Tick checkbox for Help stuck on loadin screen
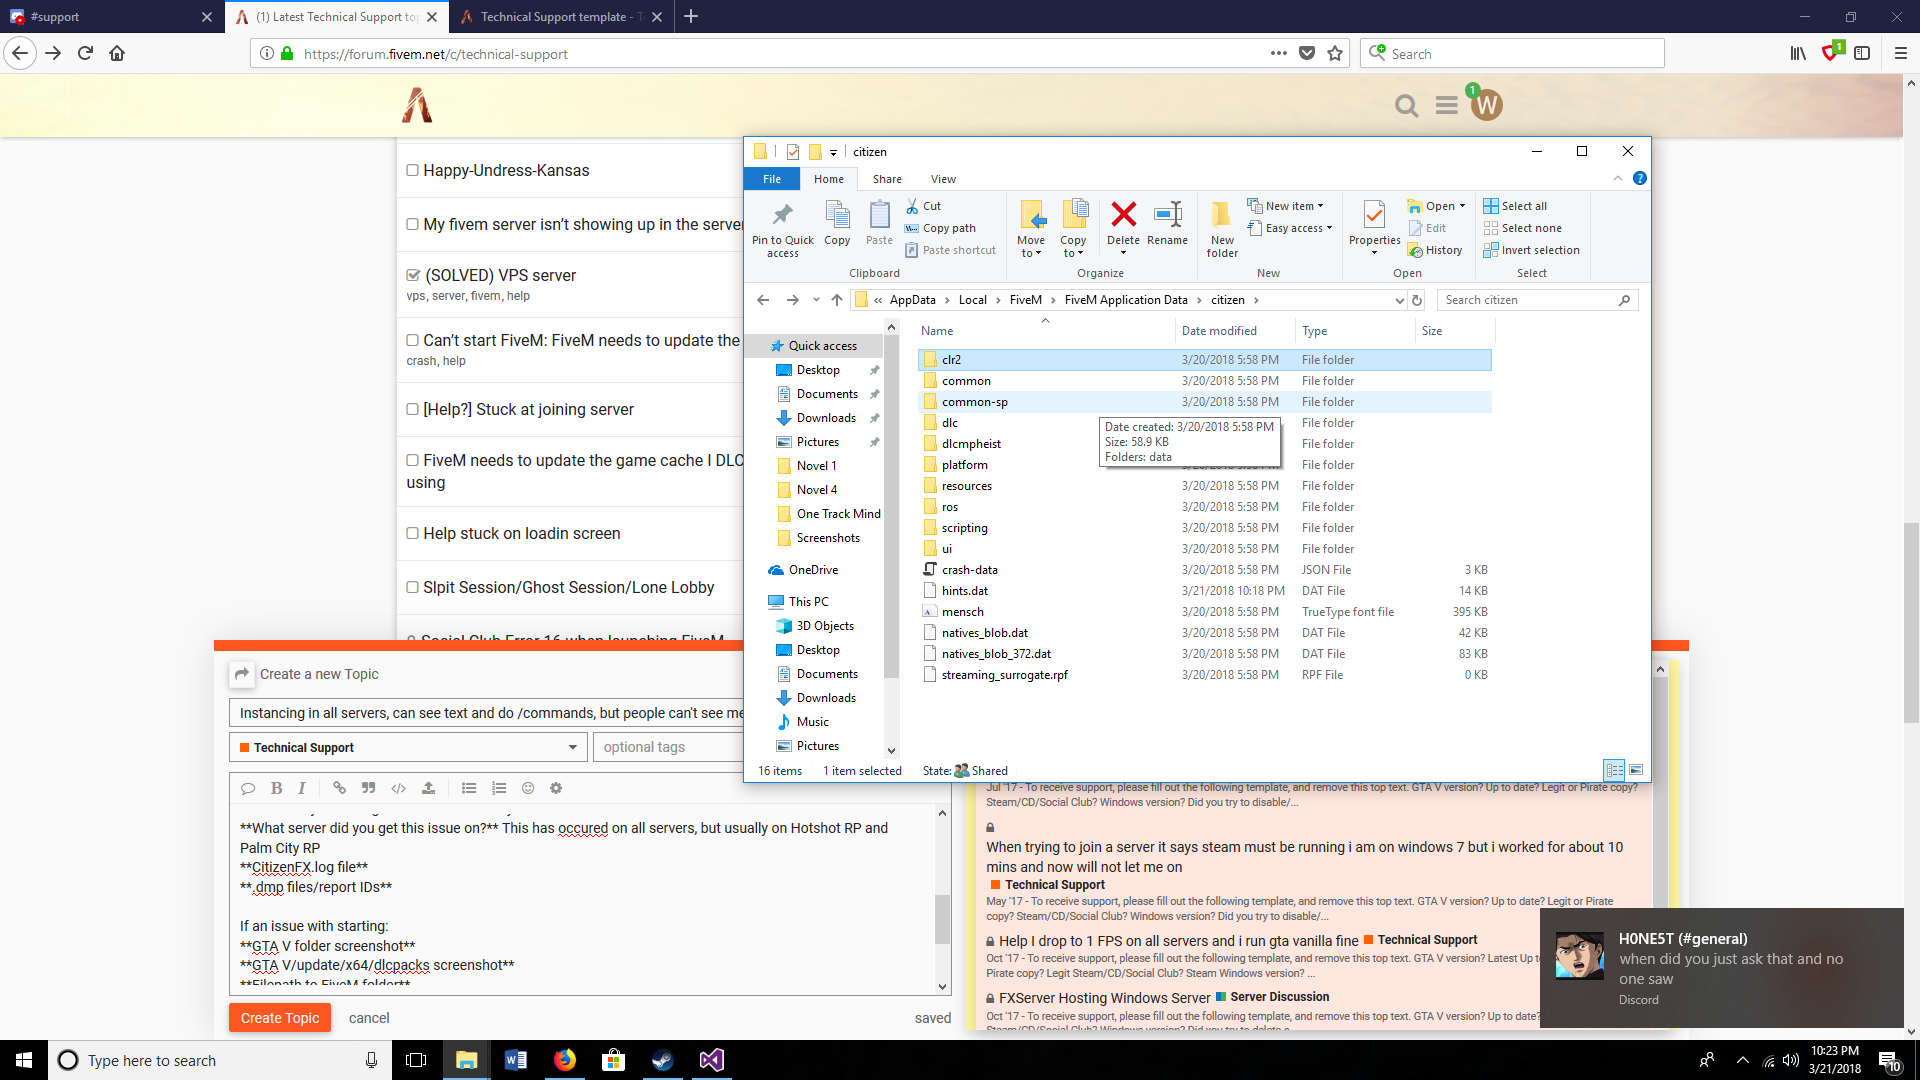This screenshot has height=1080, width=1920. [x=412, y=533]
